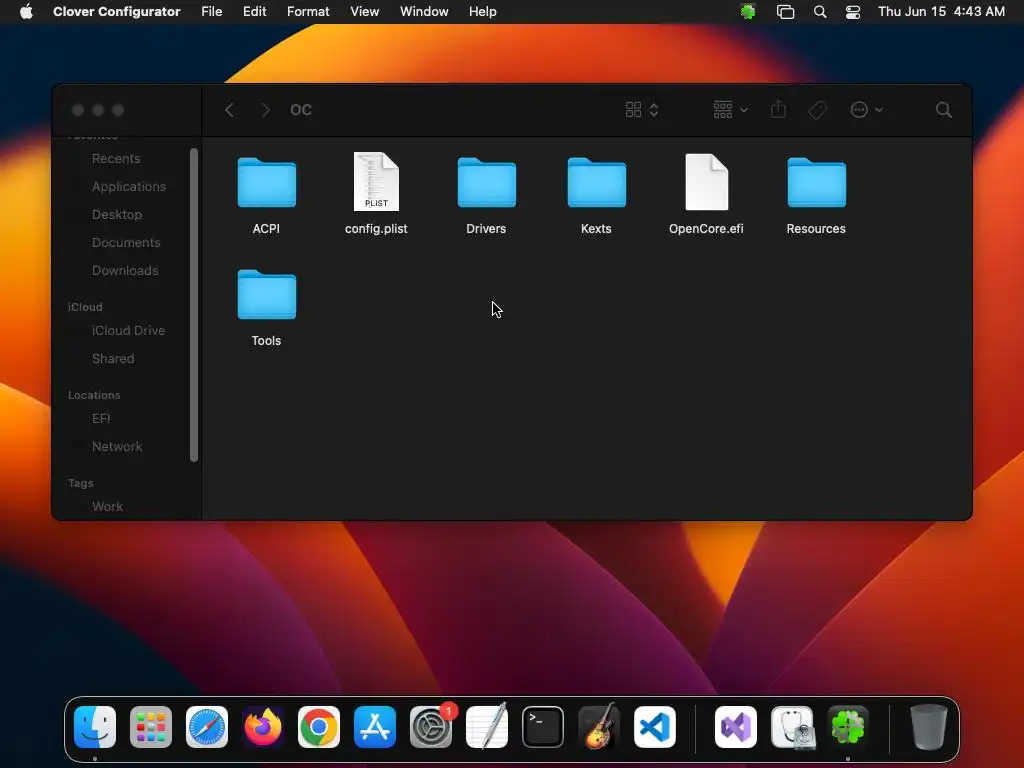Image resolution: width=1024 pixels, height=768 pixels.
Task: Click the sidebar vertical scrollbar
Action: click(x=194, y=305)
